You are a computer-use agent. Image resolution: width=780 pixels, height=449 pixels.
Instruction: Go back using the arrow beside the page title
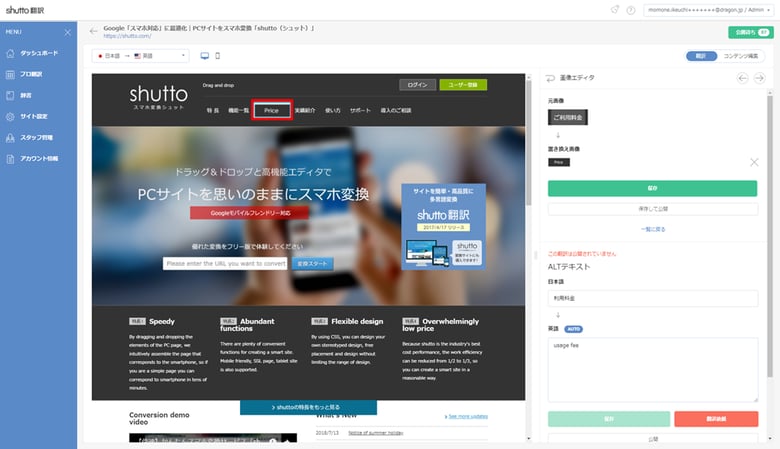point(94,31)
